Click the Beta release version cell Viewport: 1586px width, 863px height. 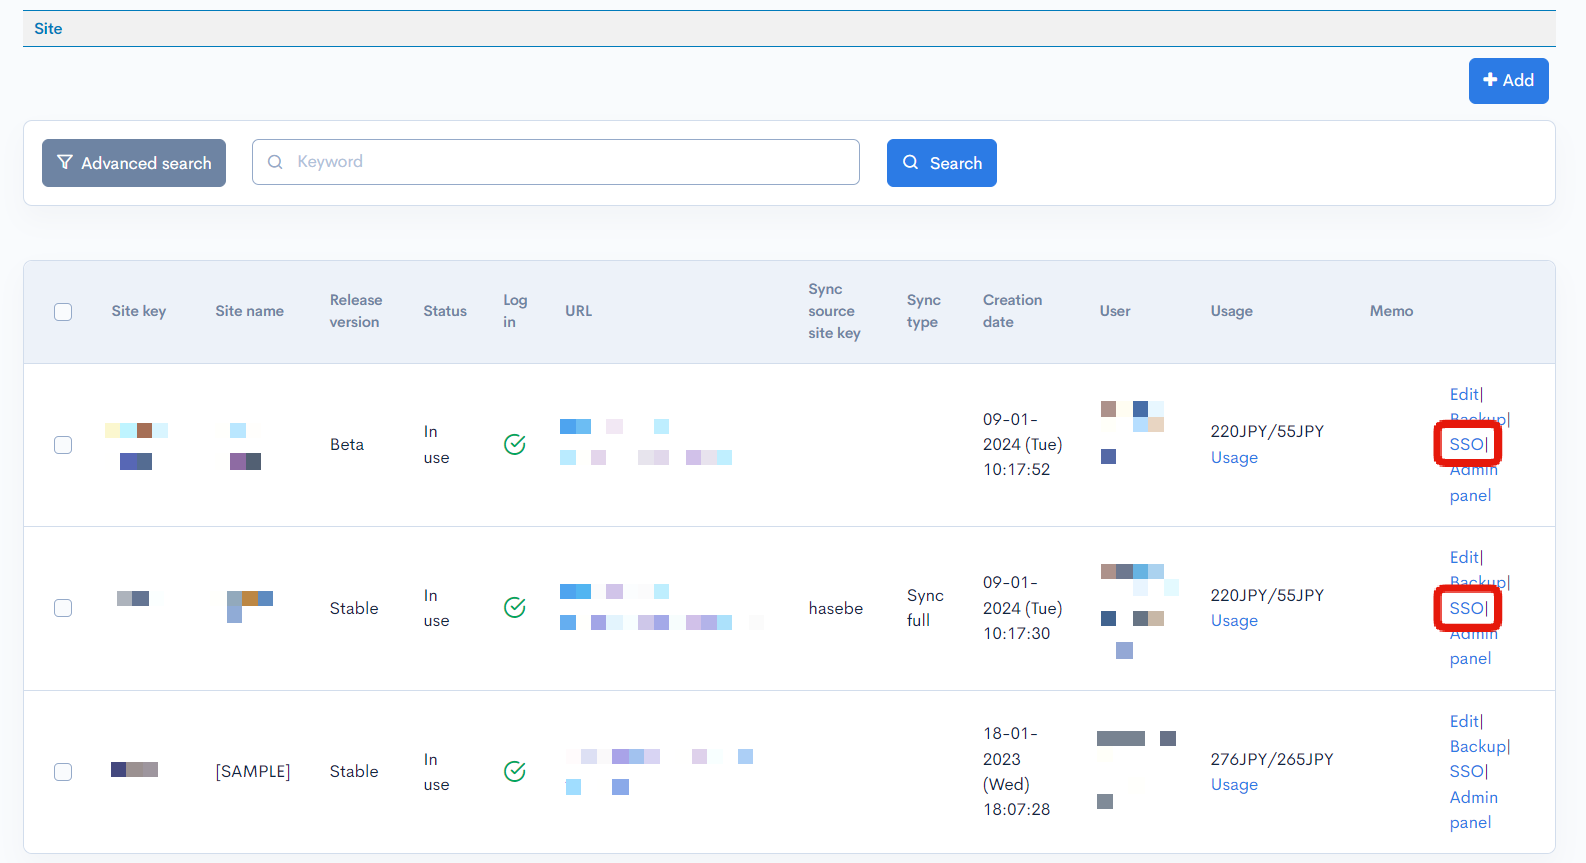(x=347, y=444)
